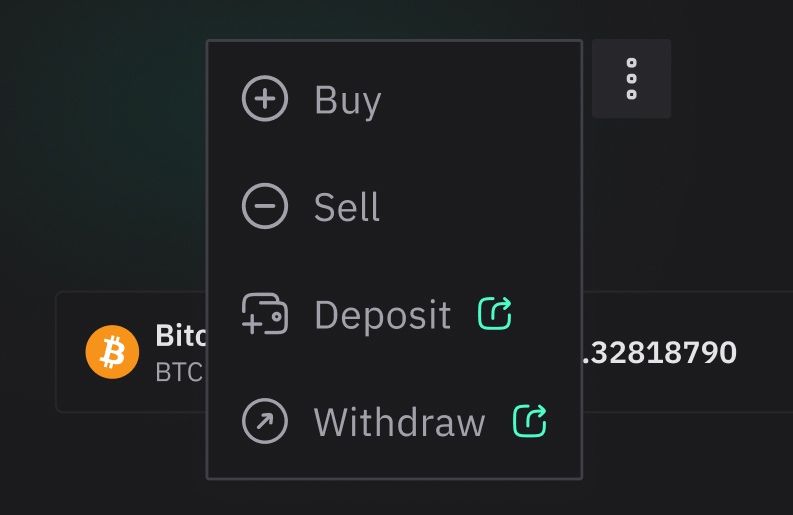Click the minus-circle icon beside Sell
The width and height of the screenshot is (793, 515).
click(265, 206)
